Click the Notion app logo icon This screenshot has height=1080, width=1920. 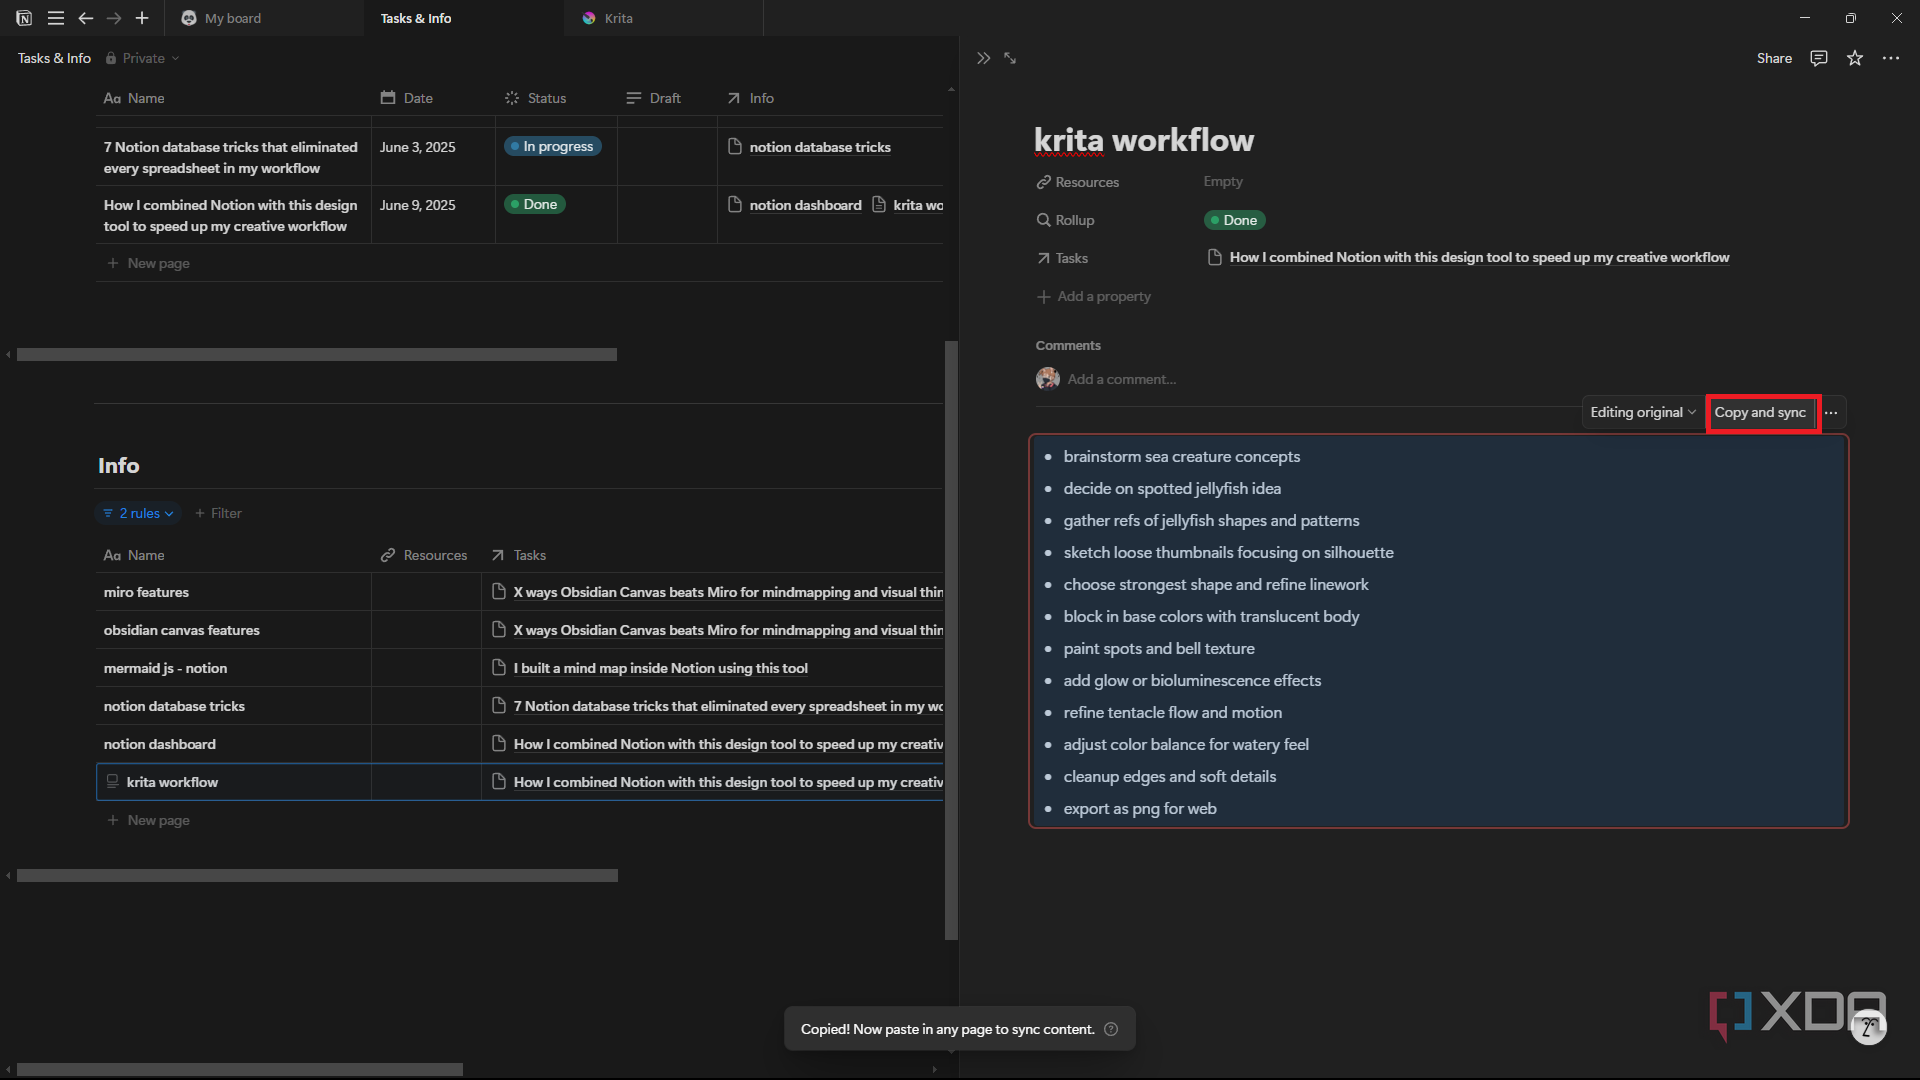(x=24, y=18)
